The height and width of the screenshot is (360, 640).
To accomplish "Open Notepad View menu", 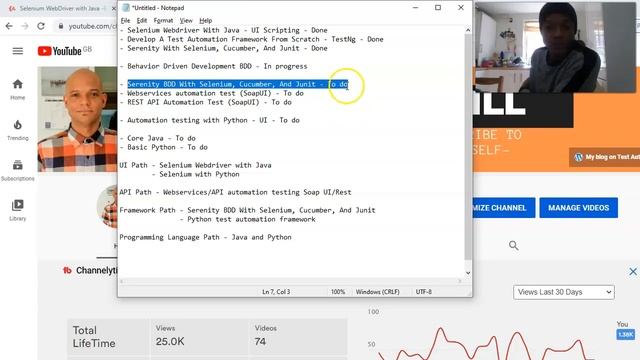I will [186, 20].
